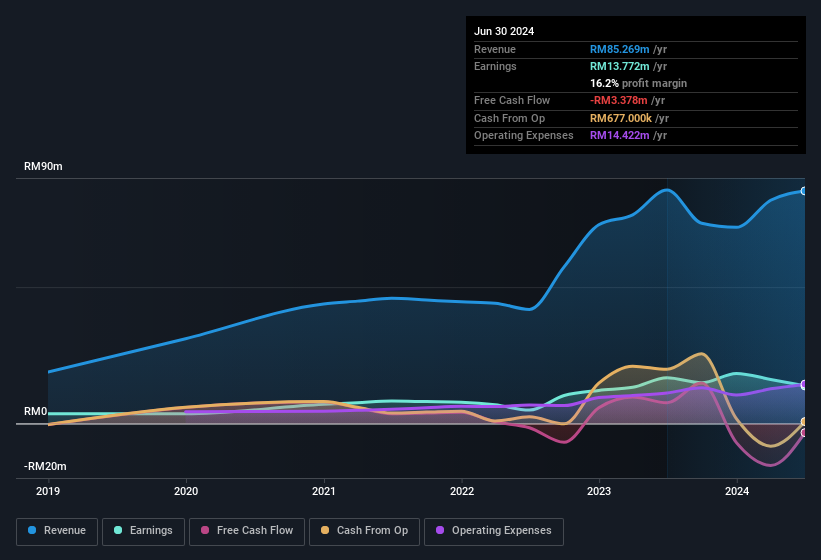Click the -RM3.378m free cash flow value
Screen dimensions: 821x560
click(x=618, y=100)
